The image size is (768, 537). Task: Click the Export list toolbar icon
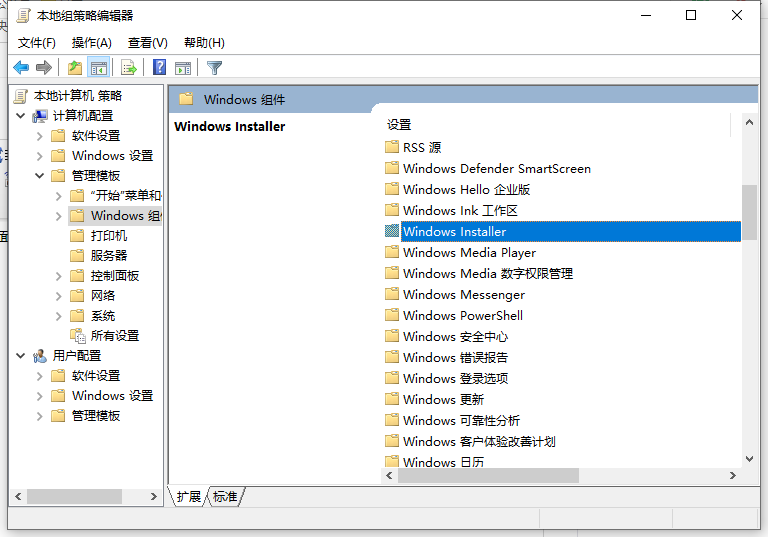click(x=128, y=67)
